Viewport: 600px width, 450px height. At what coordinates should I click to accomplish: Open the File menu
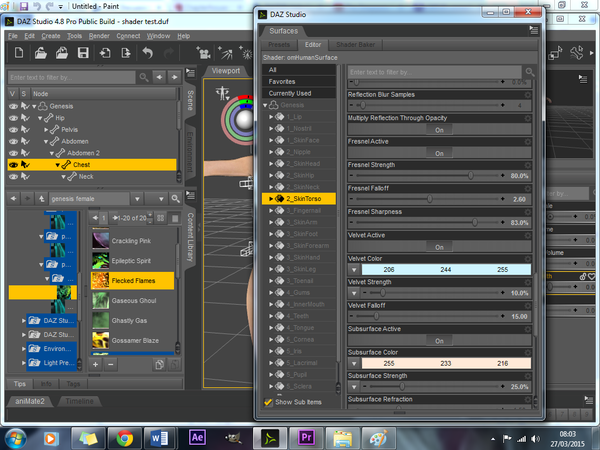pyautogui.click(x=13, y=36)
